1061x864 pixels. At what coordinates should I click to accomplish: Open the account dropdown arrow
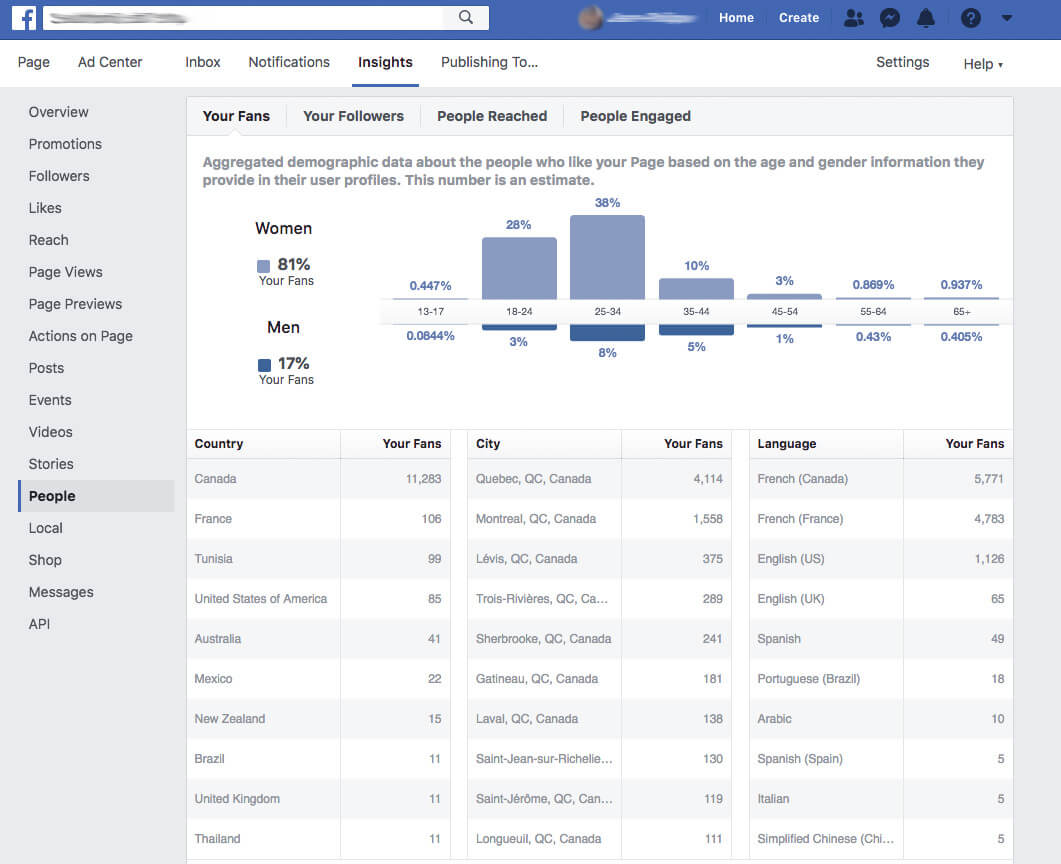click(1007, 18)
